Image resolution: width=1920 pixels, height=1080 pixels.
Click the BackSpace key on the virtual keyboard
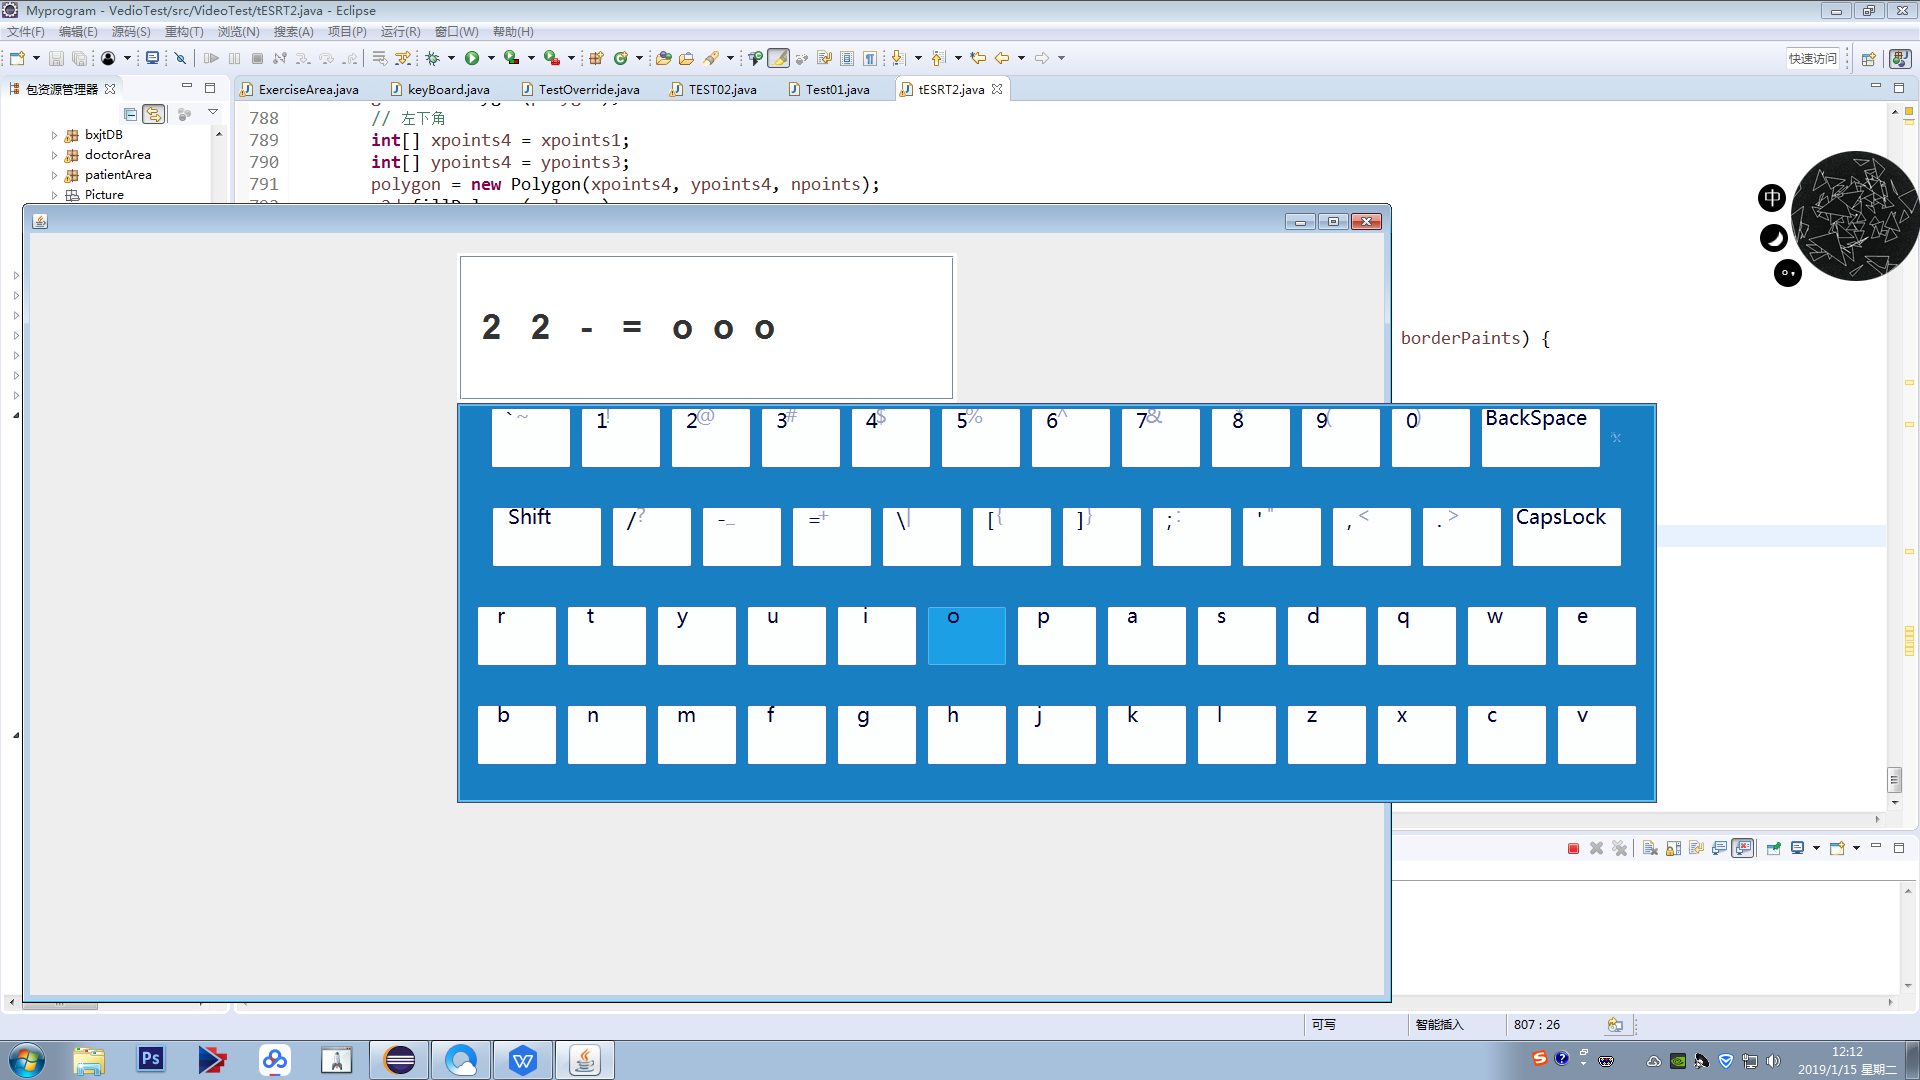tap(1540, 437)
